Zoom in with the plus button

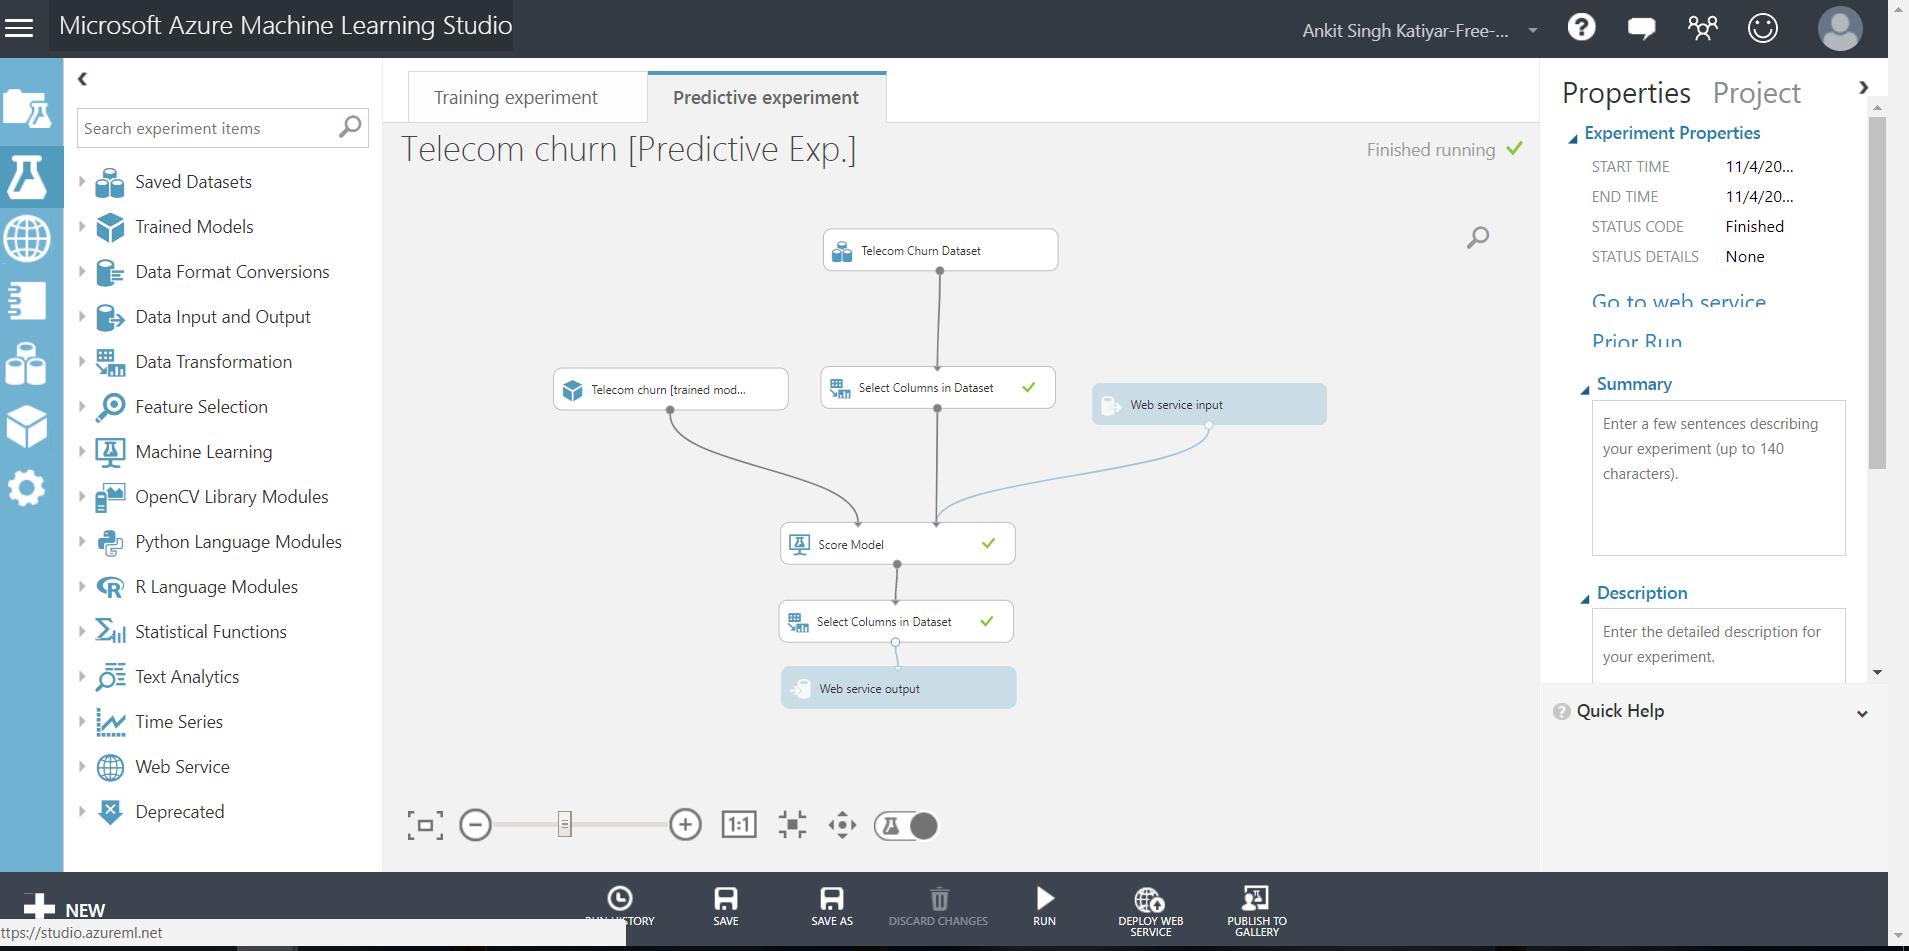tap(685, 825)
